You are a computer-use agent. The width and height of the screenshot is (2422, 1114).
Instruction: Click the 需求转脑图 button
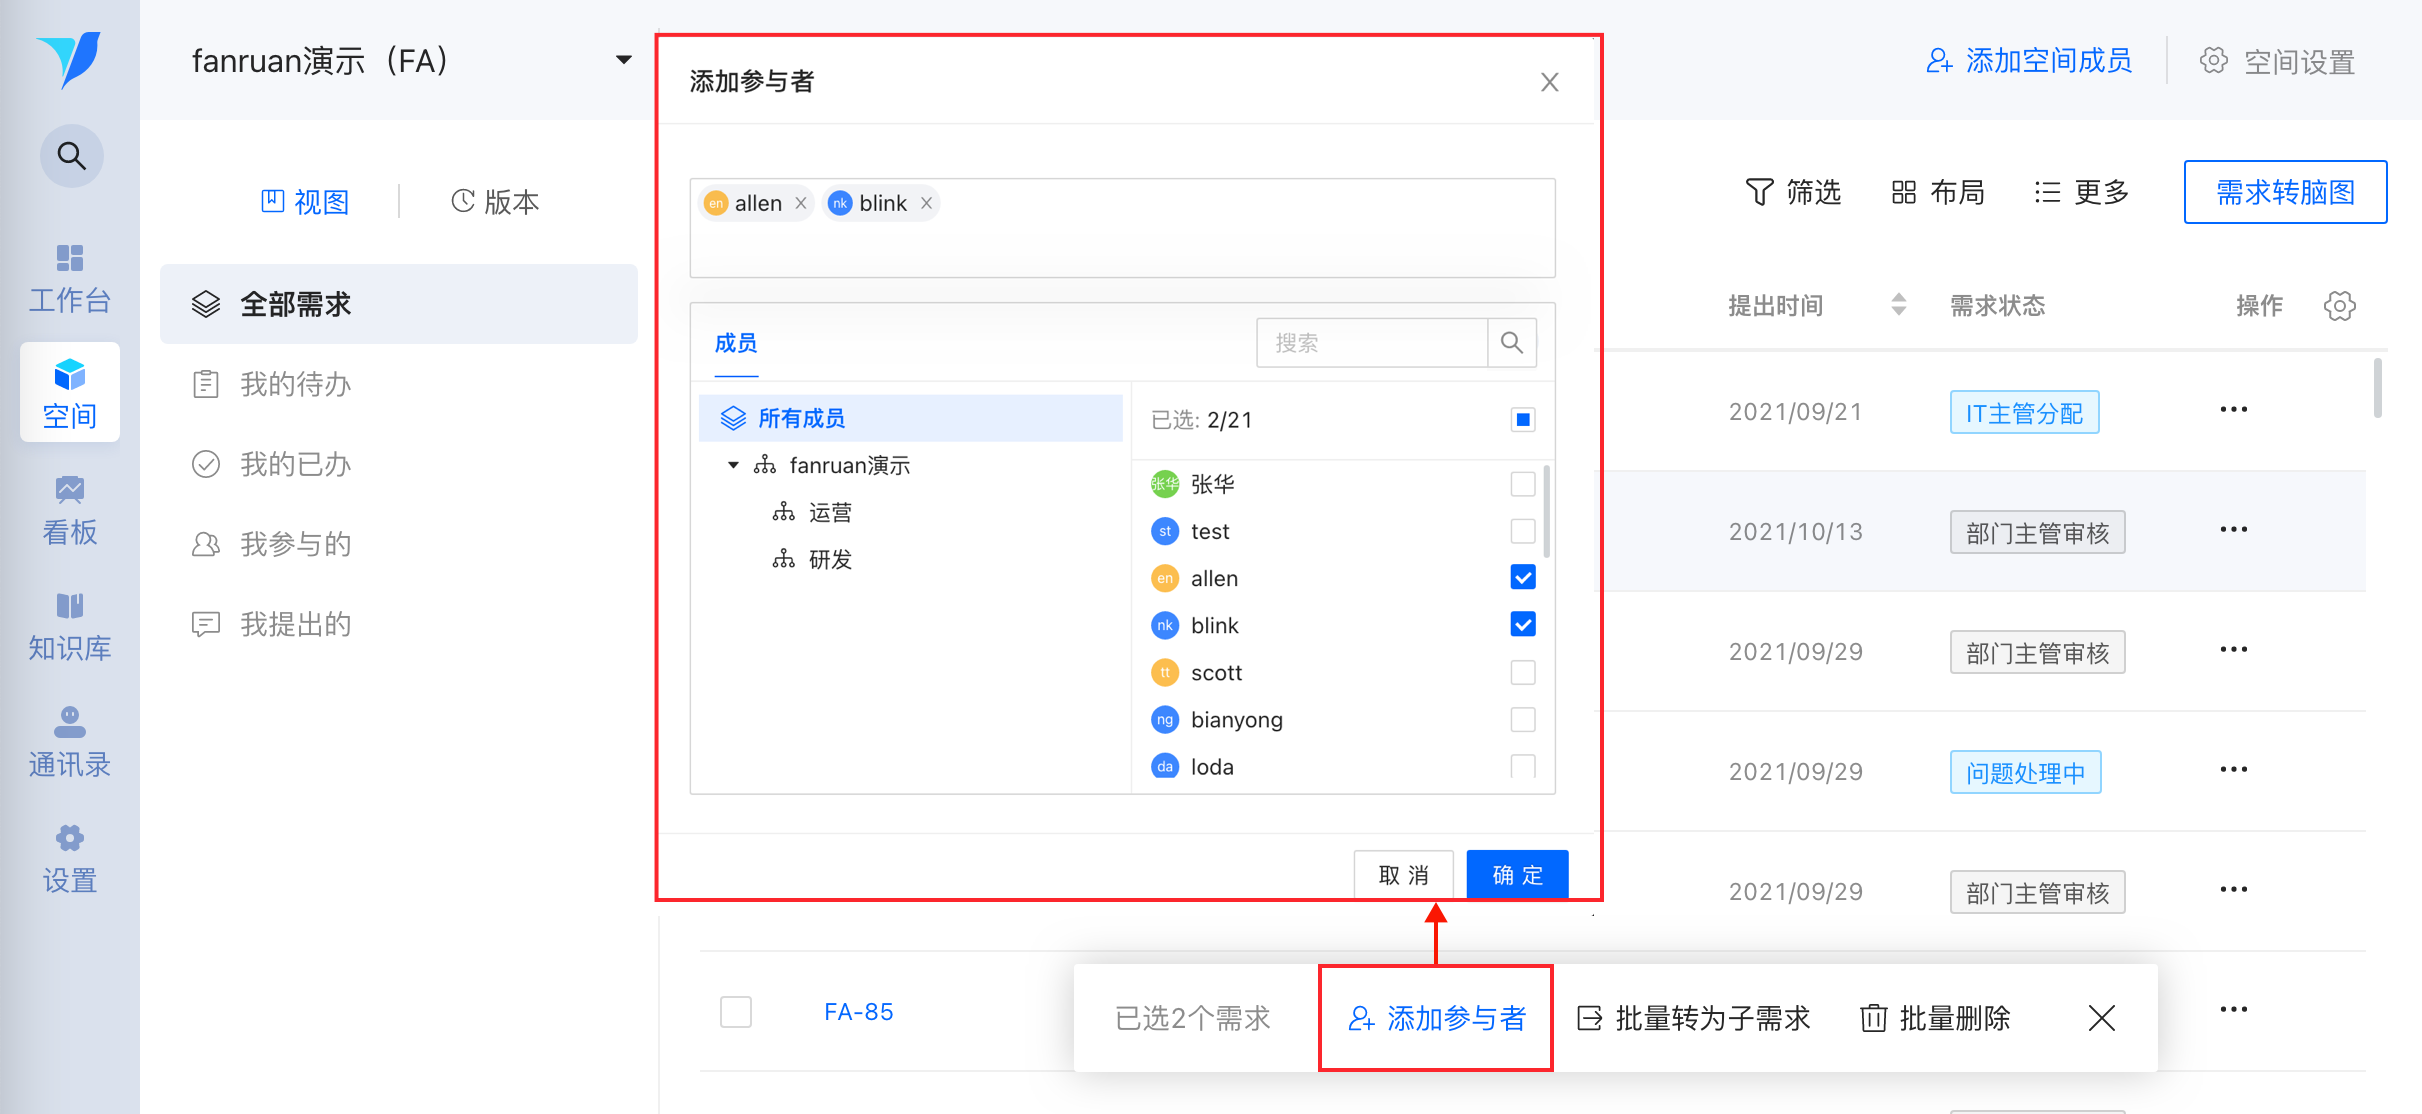(x=2285, y=192)
